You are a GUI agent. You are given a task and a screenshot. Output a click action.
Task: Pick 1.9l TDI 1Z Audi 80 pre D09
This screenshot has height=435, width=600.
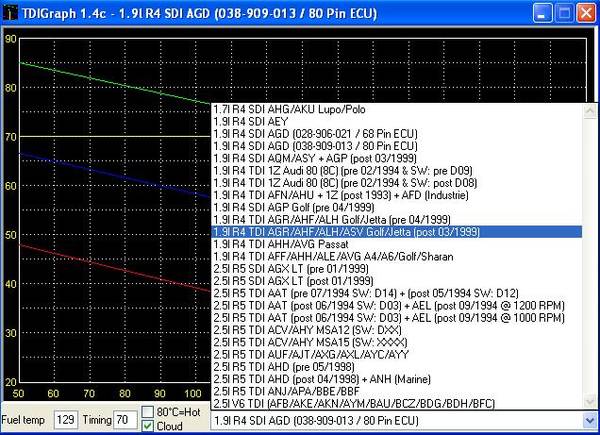pos(396,171)
